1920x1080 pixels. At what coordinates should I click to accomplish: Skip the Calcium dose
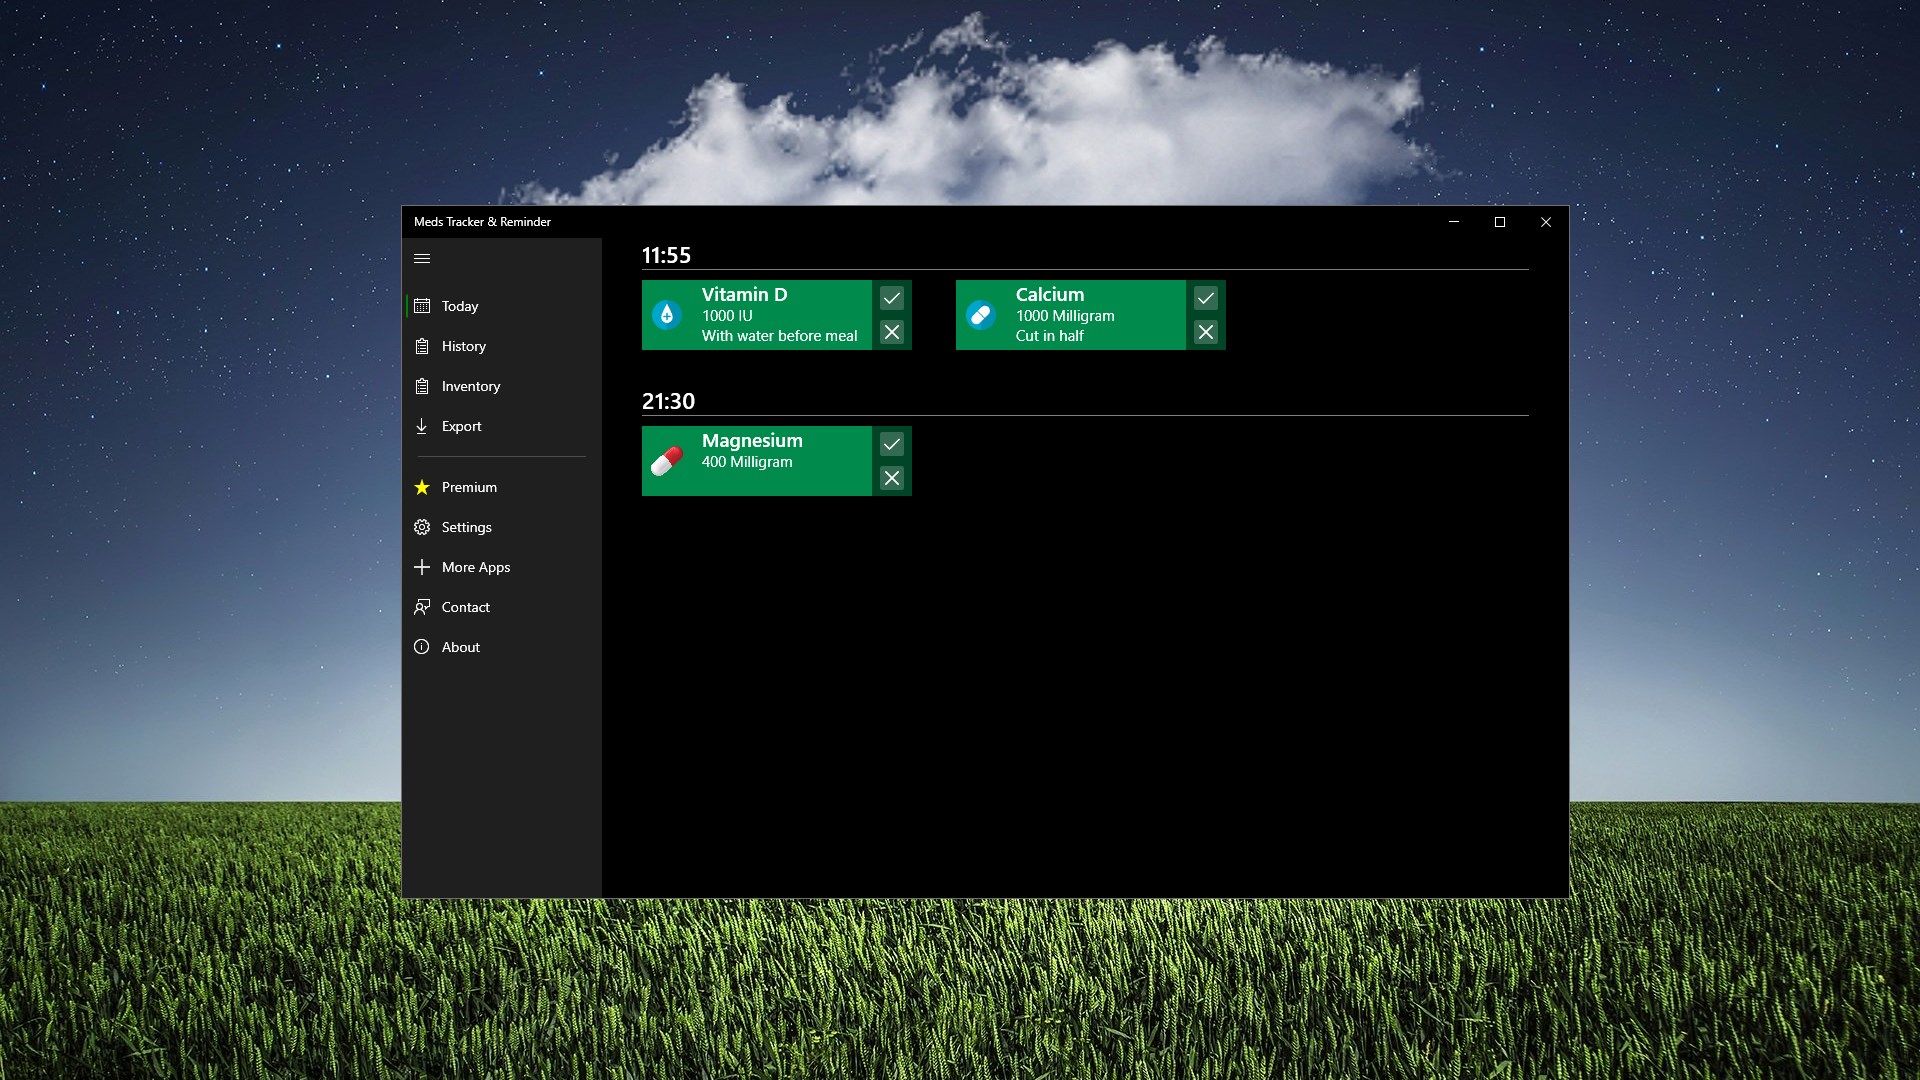pyautogui.click(x=1206, y=332)
